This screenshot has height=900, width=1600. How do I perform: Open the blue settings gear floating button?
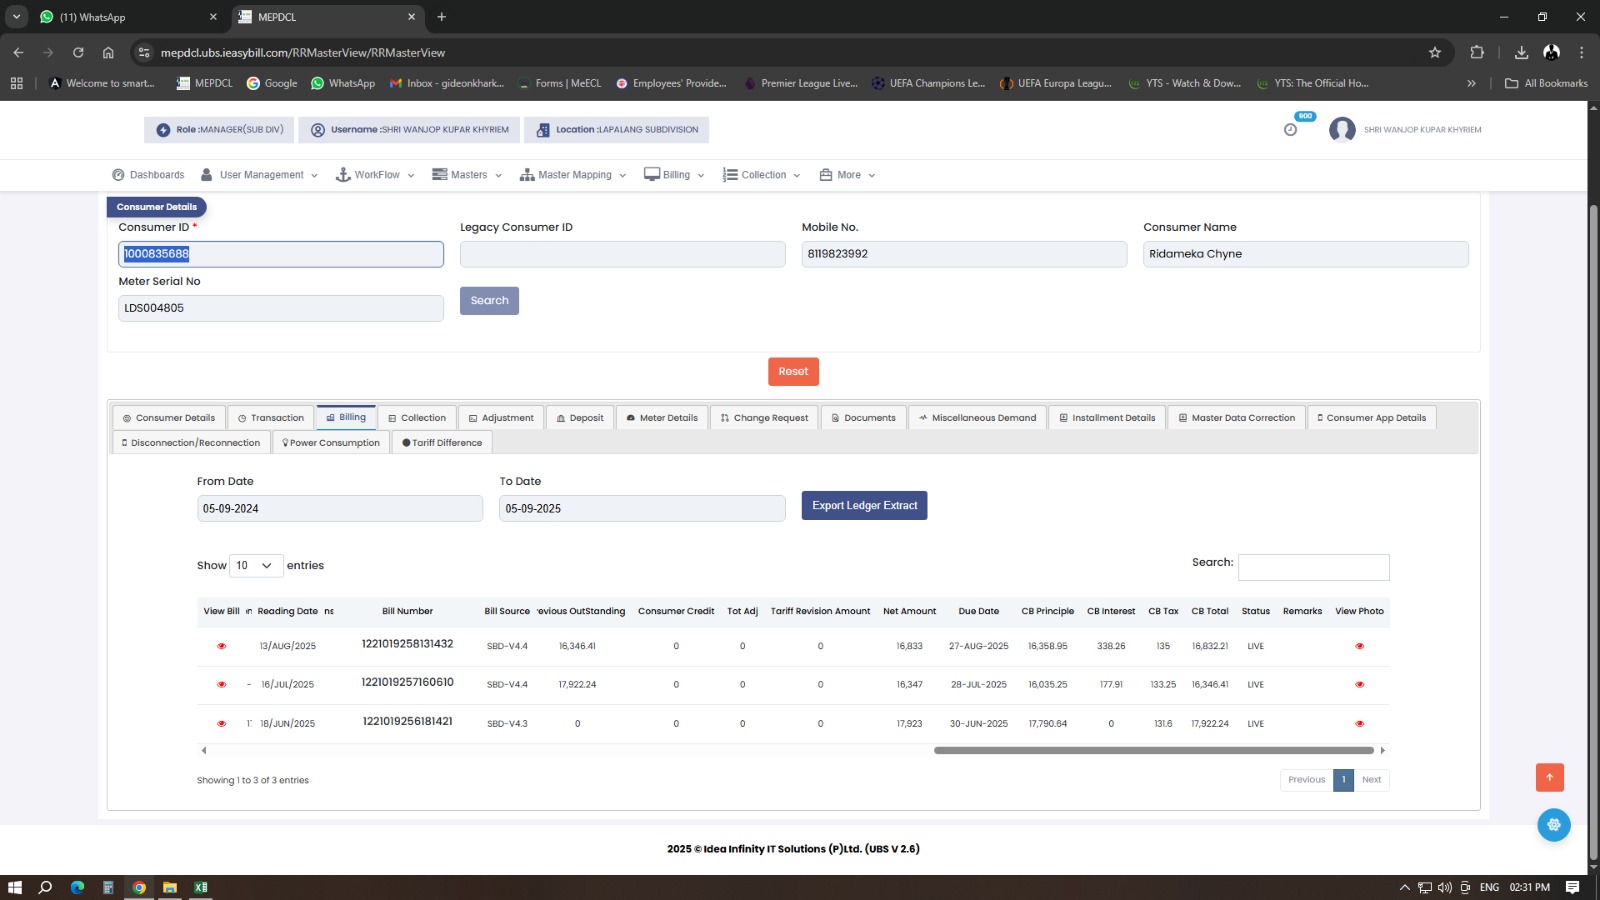[1553, 825]
